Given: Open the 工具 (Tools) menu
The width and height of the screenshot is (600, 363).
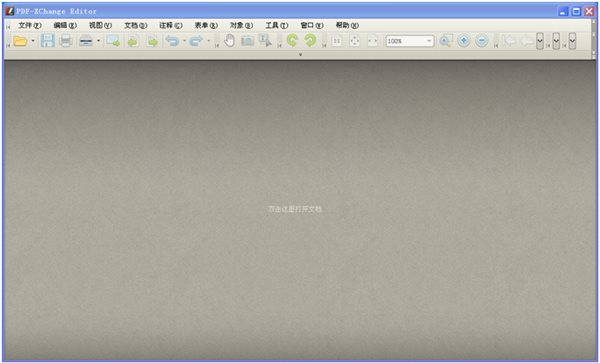Looking at the screenshot, I should coord(276,25).
